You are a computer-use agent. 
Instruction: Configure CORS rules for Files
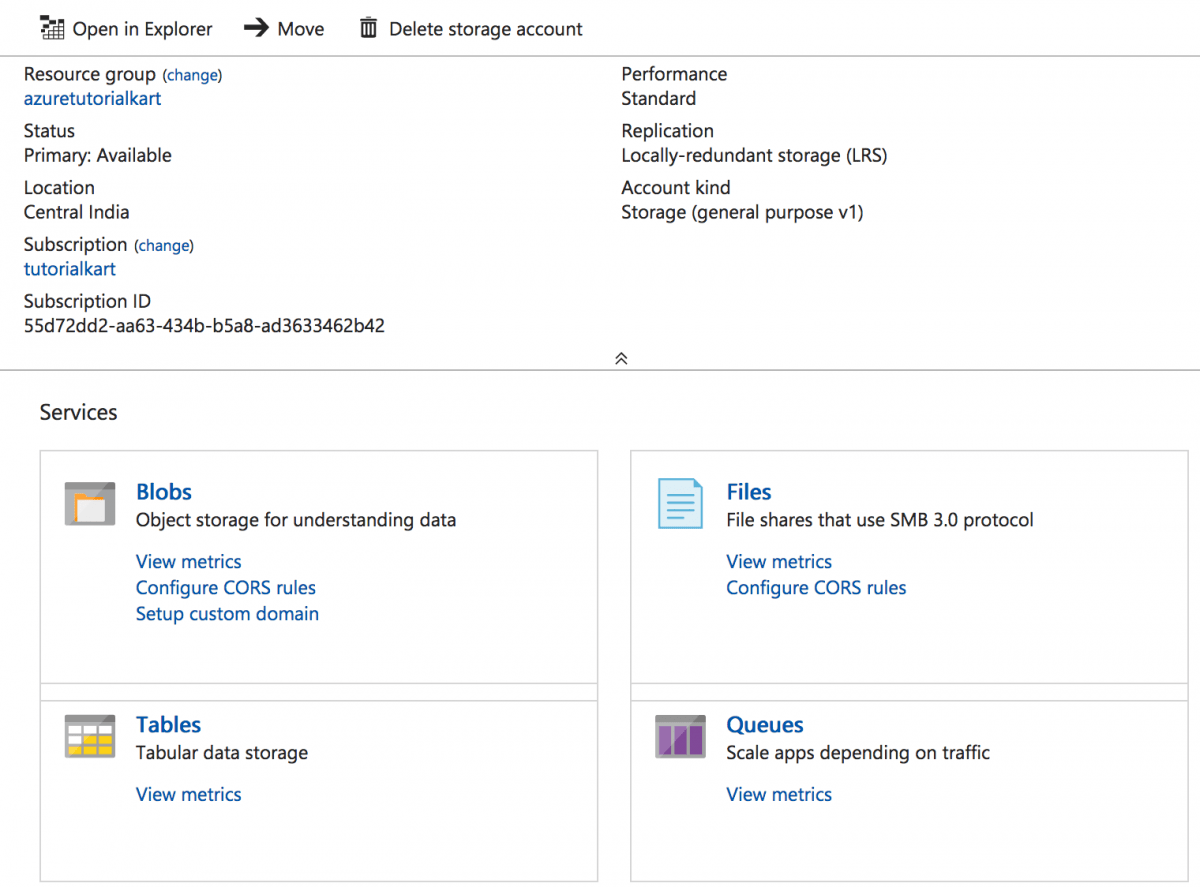point(816,587)
